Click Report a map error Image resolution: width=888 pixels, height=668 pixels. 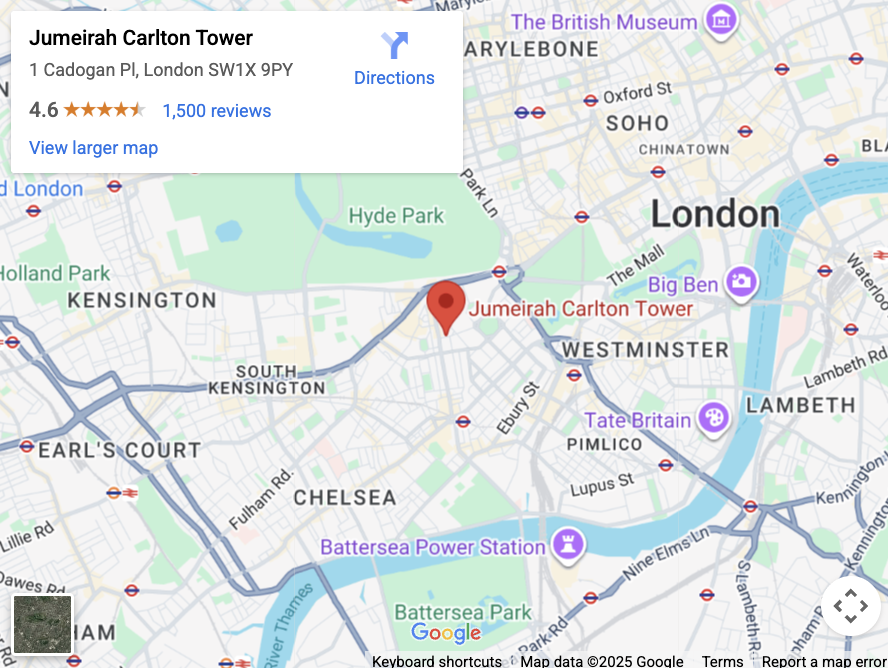click(x=824, y=661)
